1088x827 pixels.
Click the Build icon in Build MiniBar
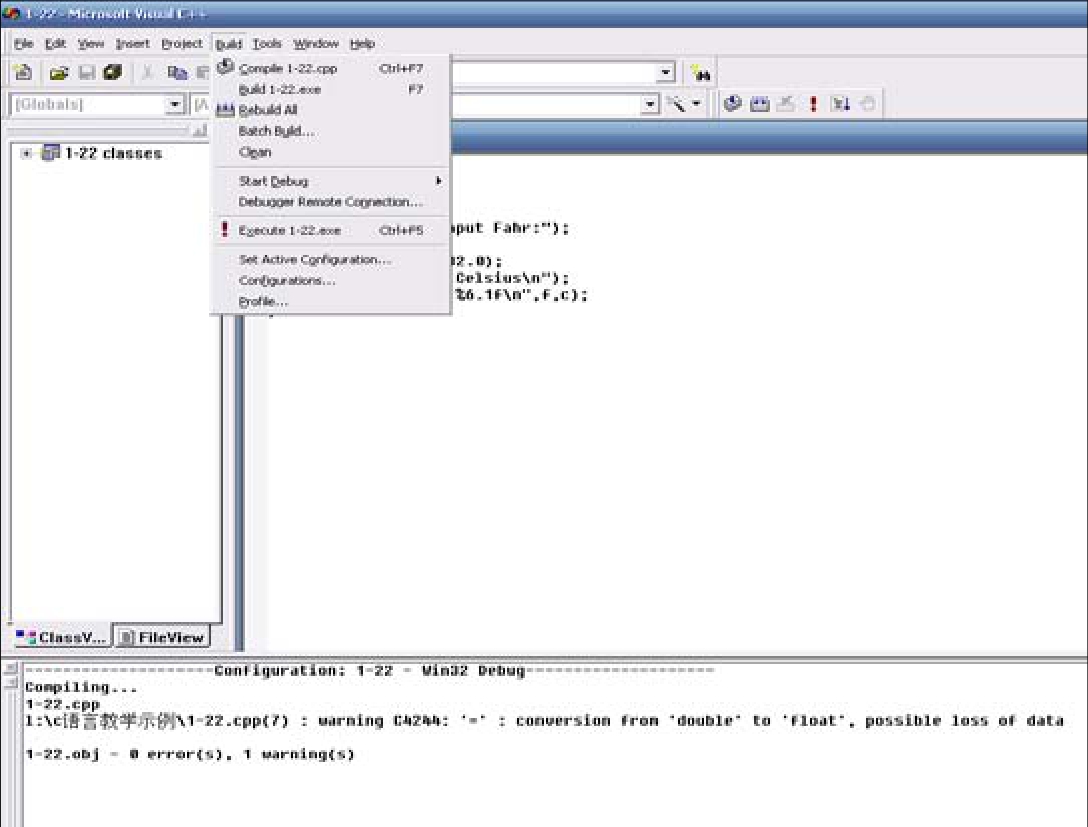tap(759, 104)
